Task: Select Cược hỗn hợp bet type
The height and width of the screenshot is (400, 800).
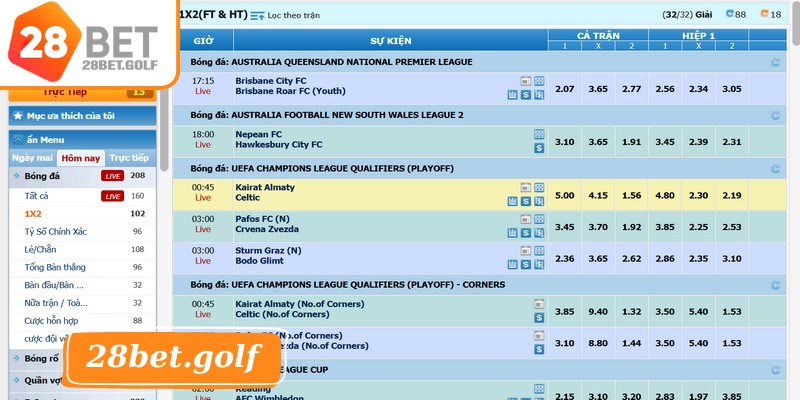Action: [x=83, y=321]
